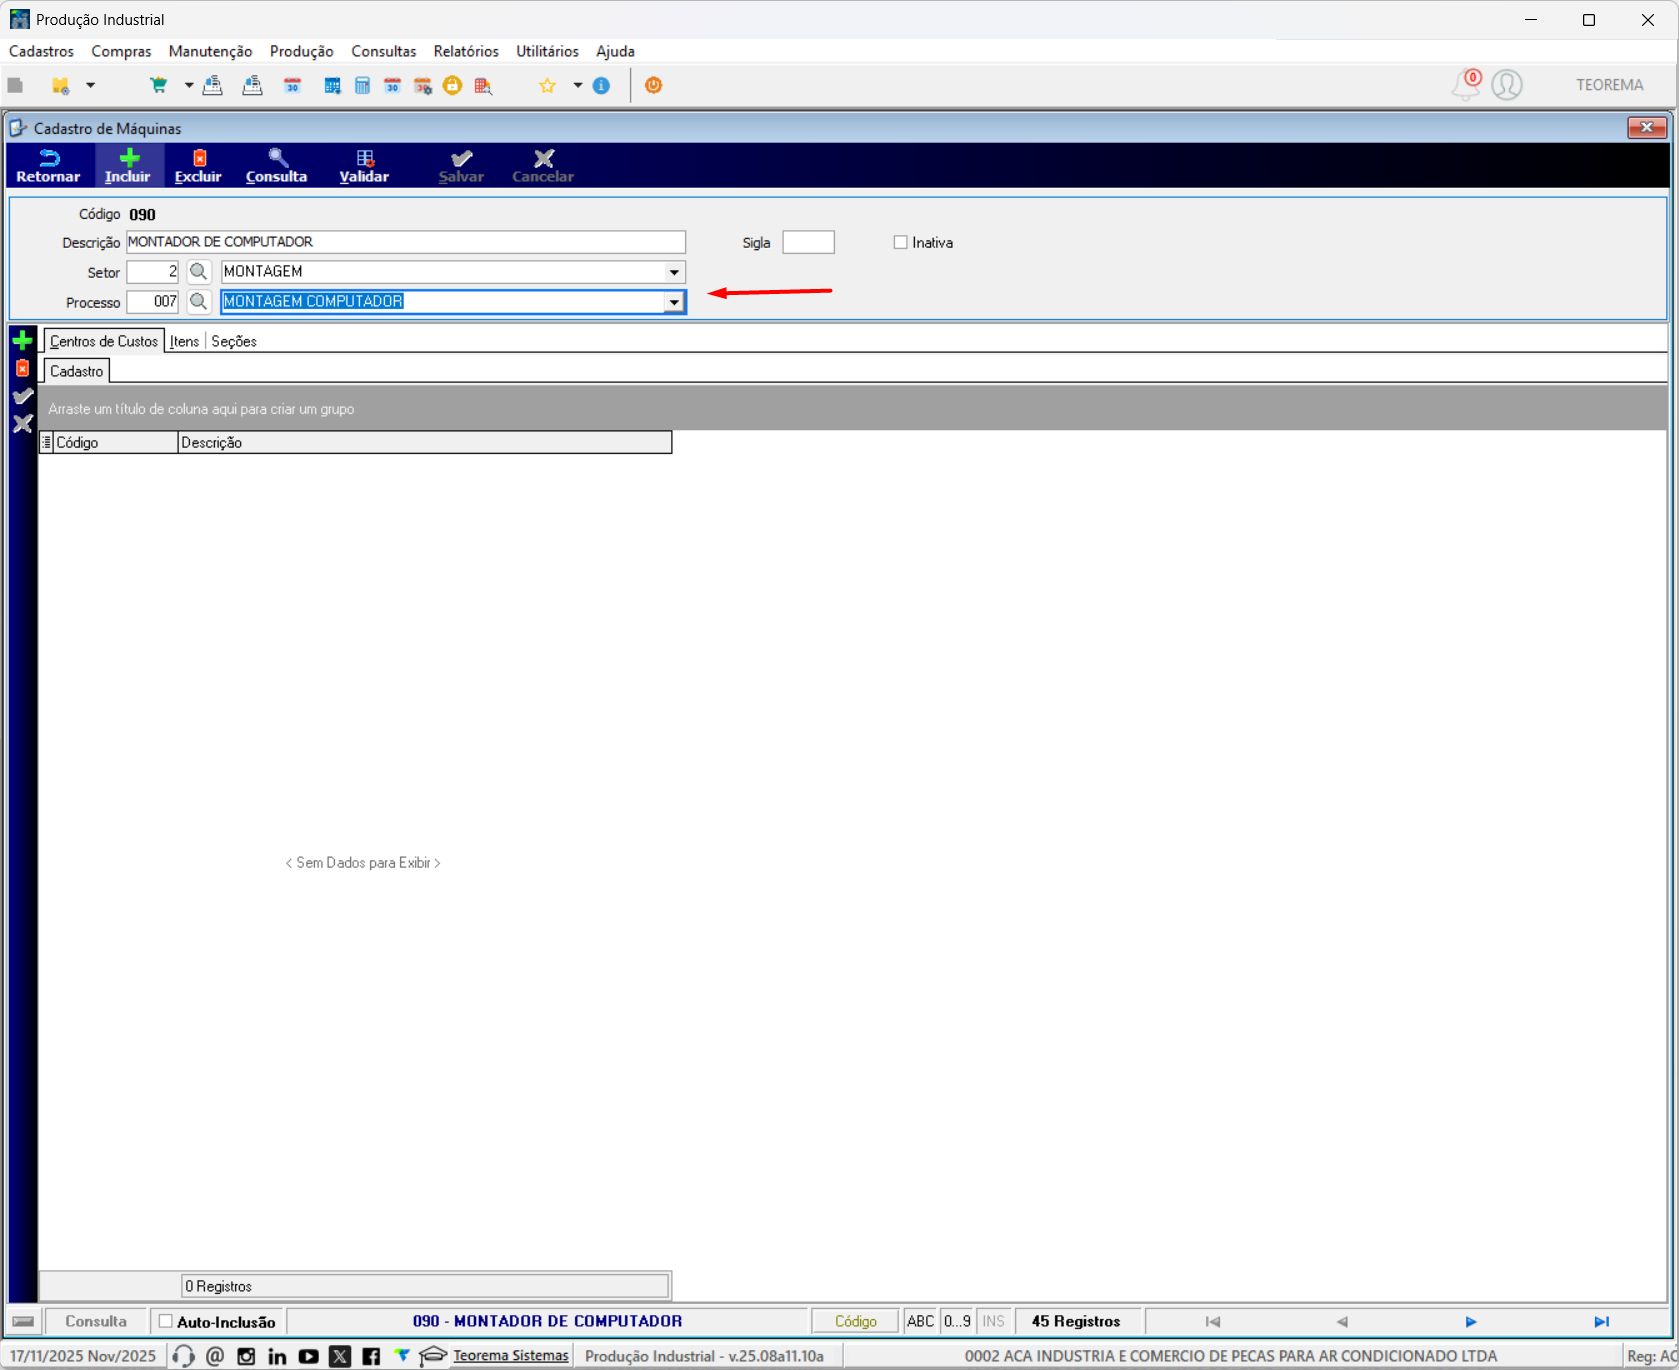Click the YouTube icon in status bar

click(x=308, y=1356)
